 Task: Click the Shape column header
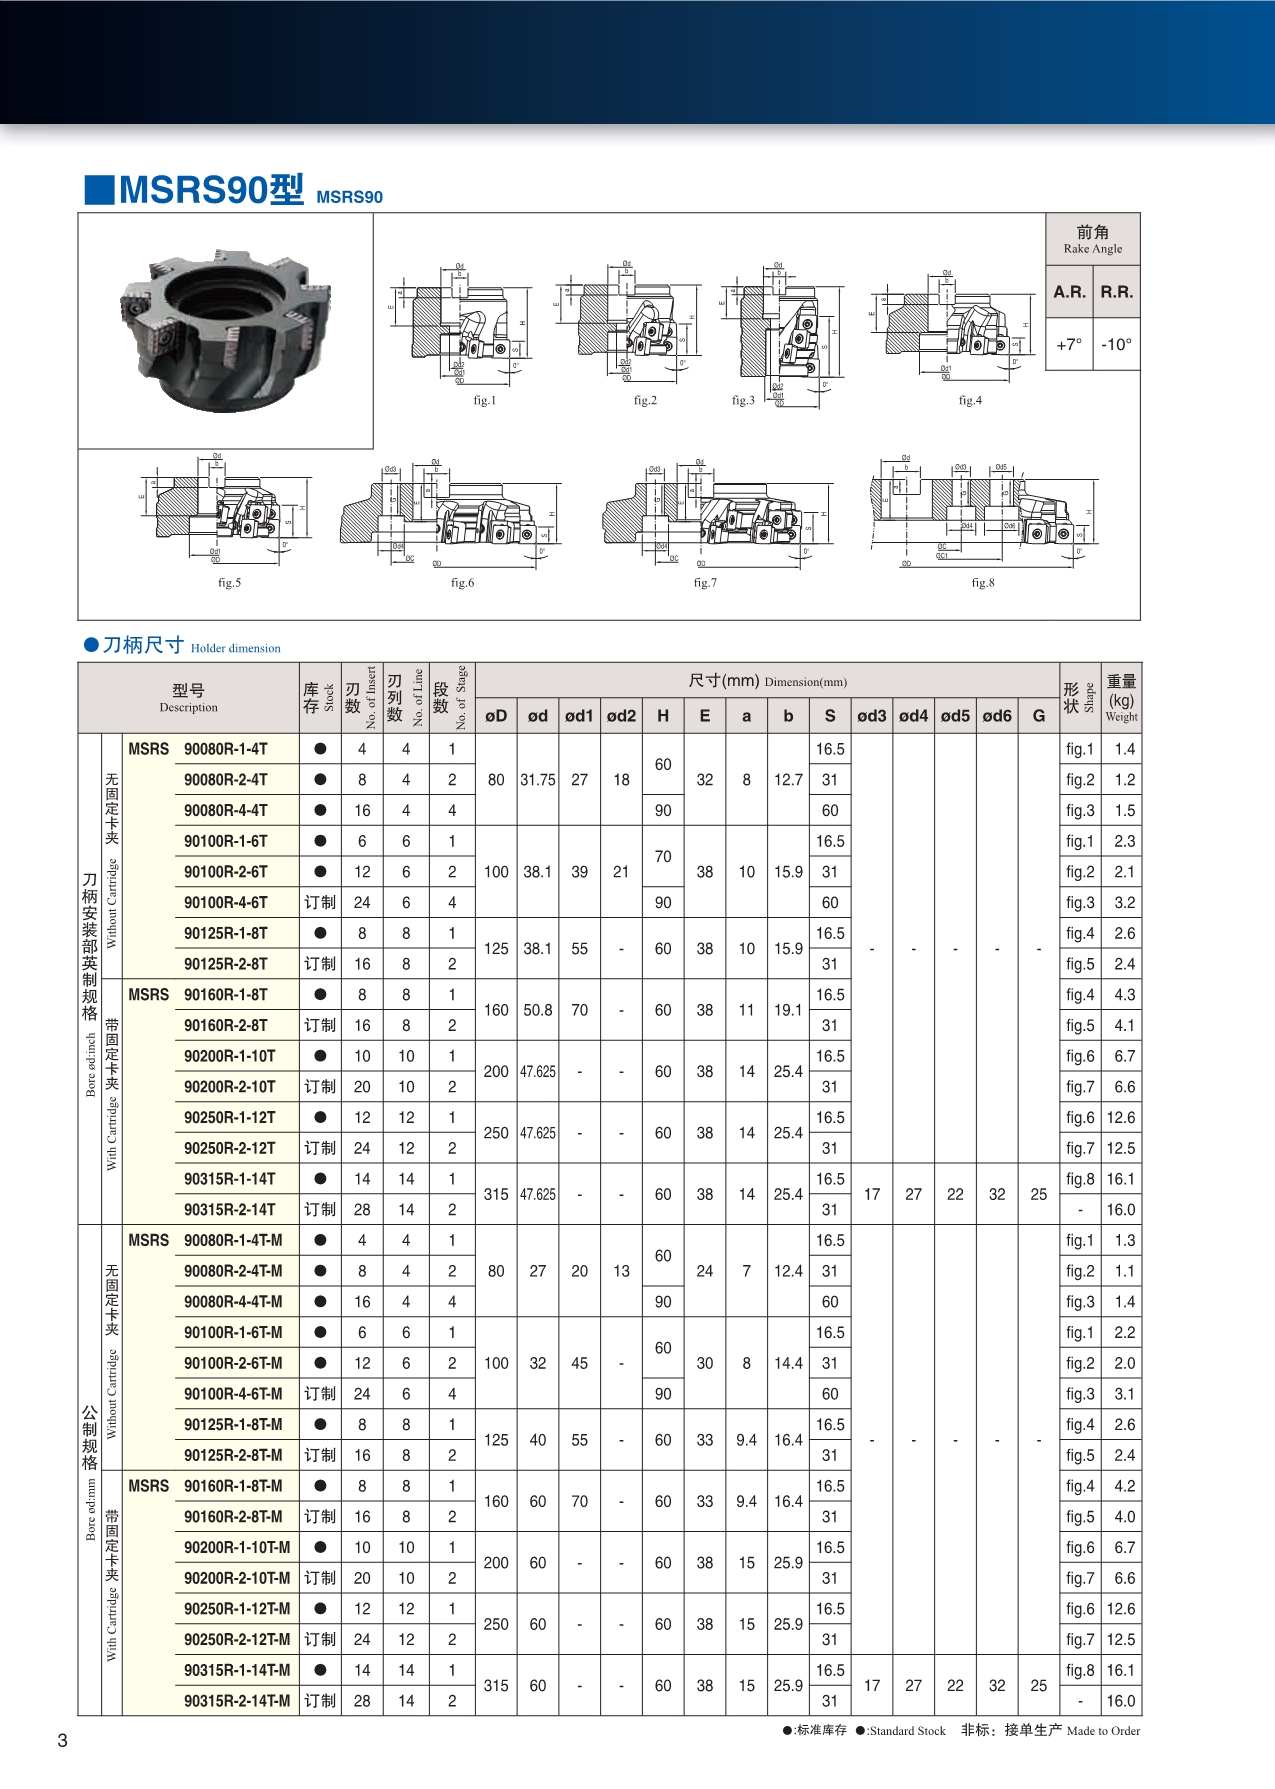[1080, 698]
